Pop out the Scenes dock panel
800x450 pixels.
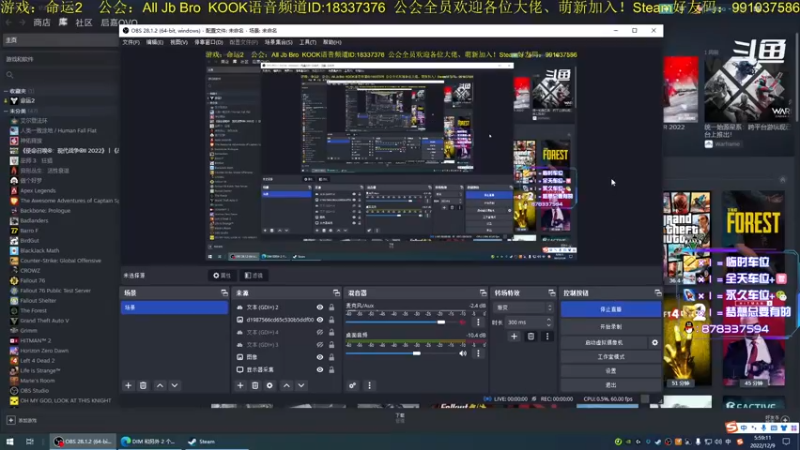pos(224,293)
